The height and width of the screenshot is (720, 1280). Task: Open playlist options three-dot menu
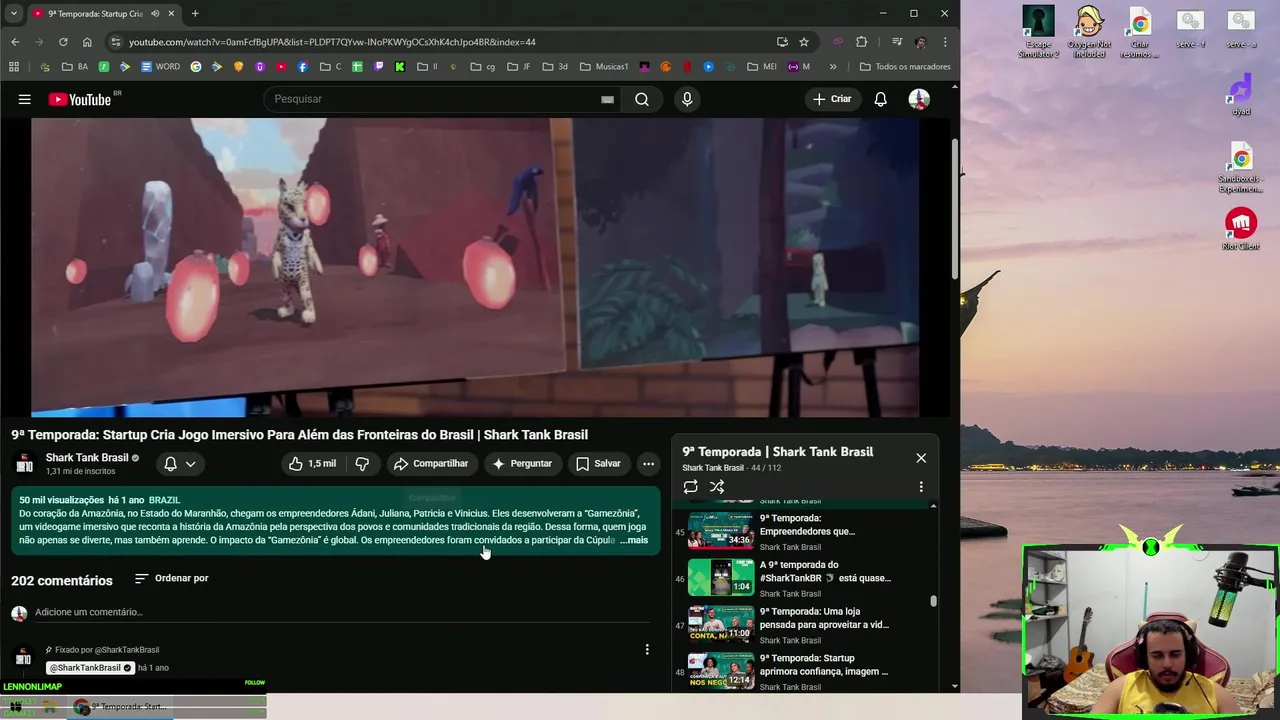pyautogui.click(x=921, y=487)
